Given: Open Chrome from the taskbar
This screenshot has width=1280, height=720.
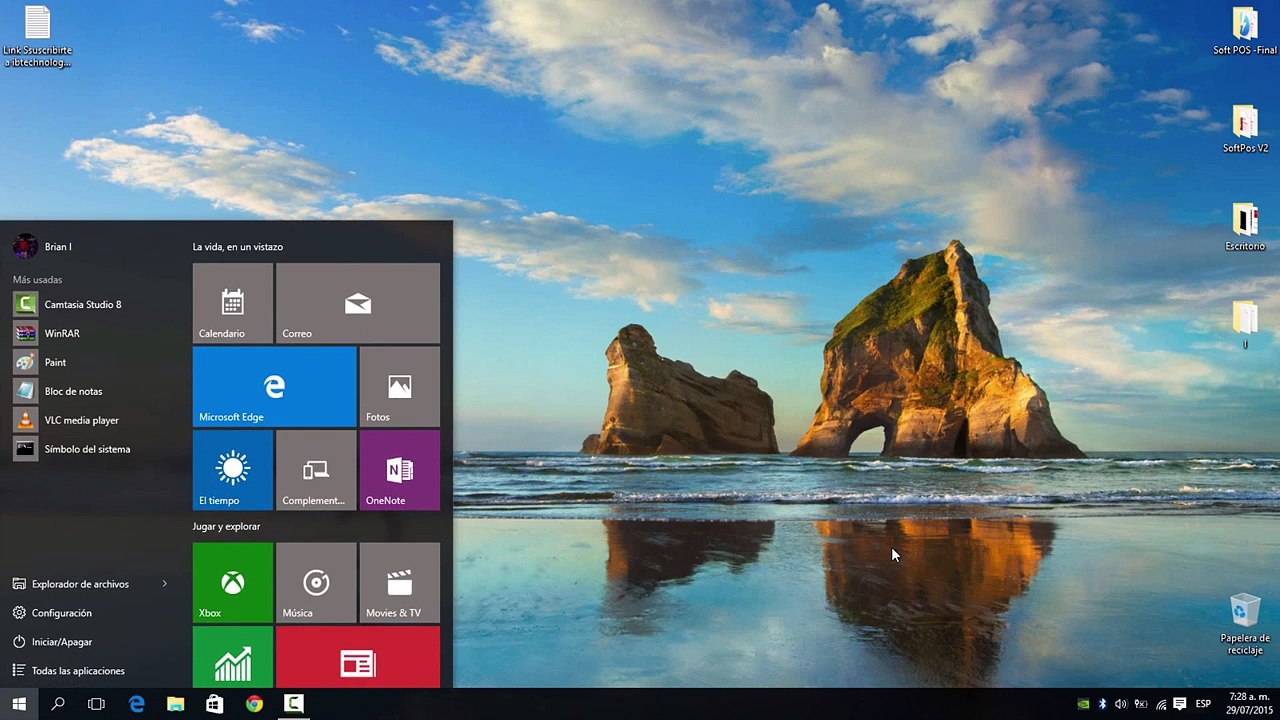Looking at the screenshot, I should point(254,704).
